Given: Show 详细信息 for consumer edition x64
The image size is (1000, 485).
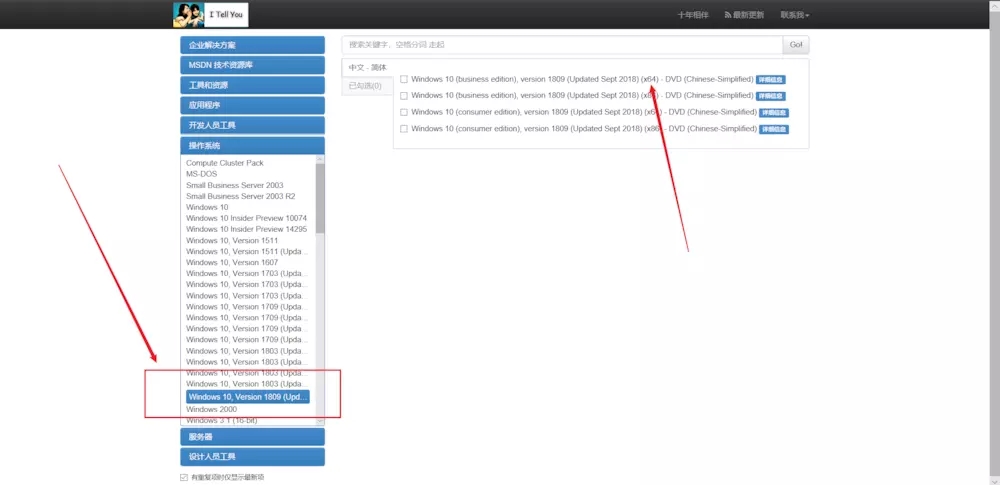Looking at the screenshot, I should [774, 113].
